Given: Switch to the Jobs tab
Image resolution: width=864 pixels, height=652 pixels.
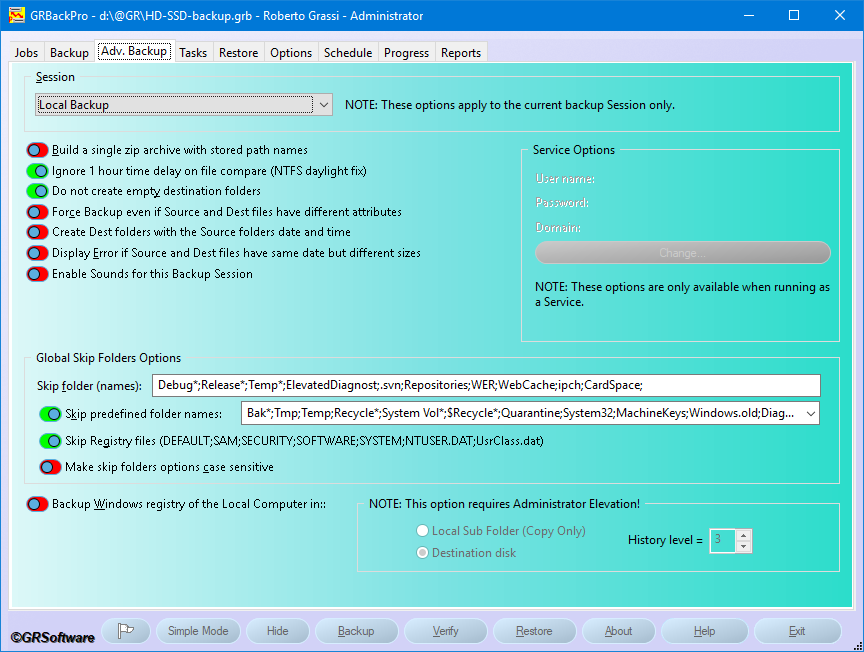Looking at the screenshot, I should [26, 52].
